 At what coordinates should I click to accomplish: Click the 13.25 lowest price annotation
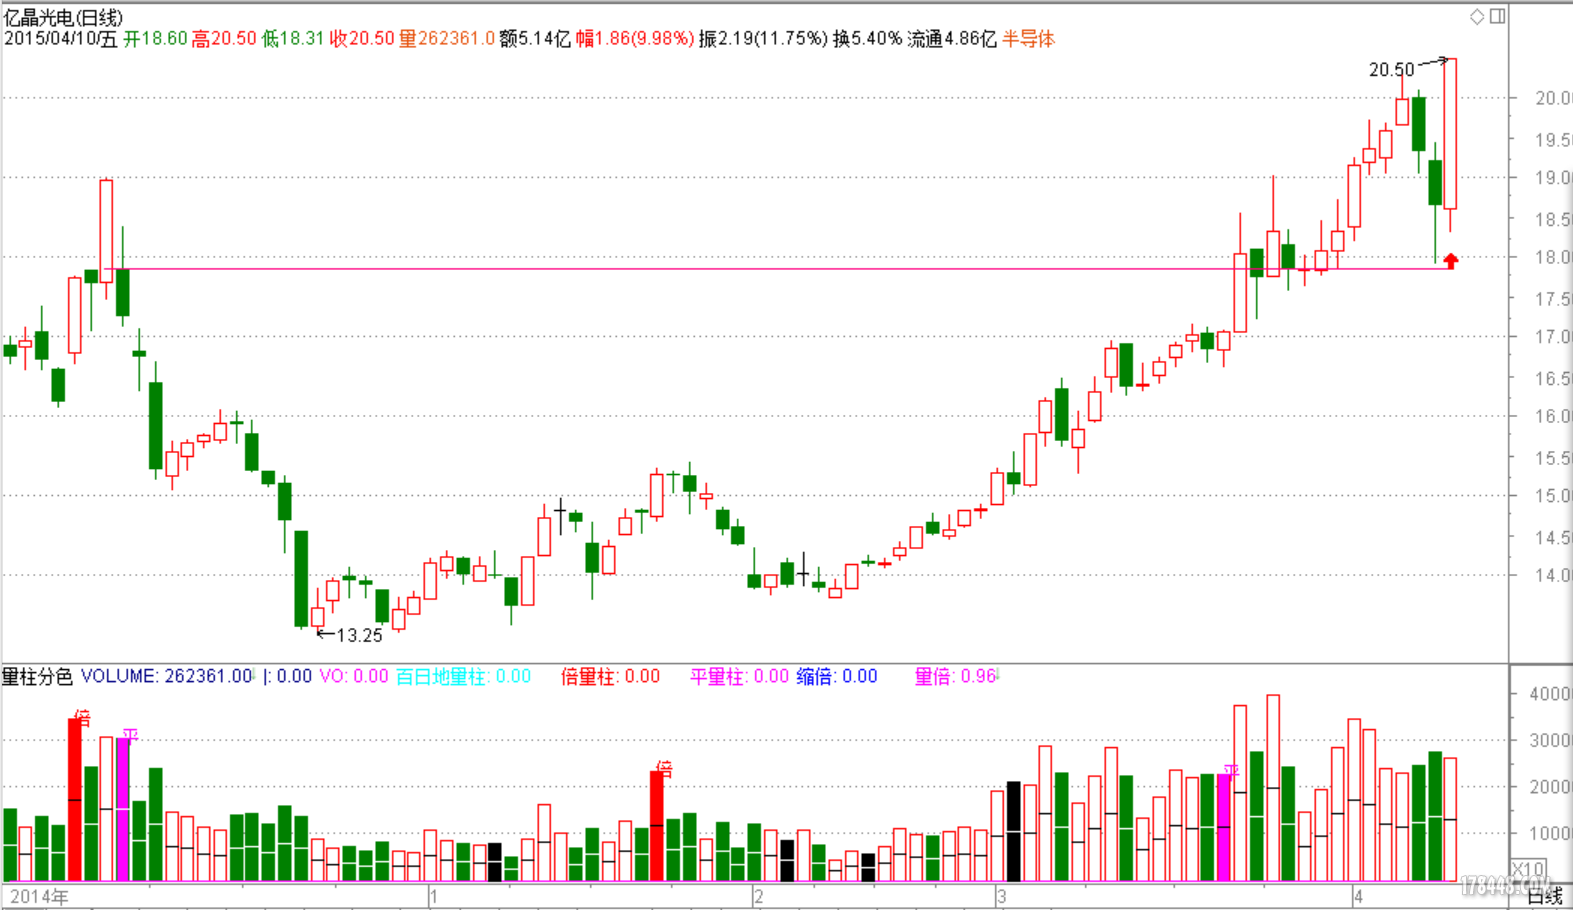pos(359,635)
